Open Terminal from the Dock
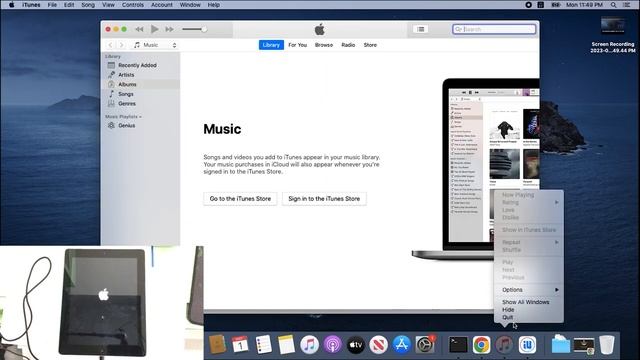The image size is (640, 360). pos(458,344)
